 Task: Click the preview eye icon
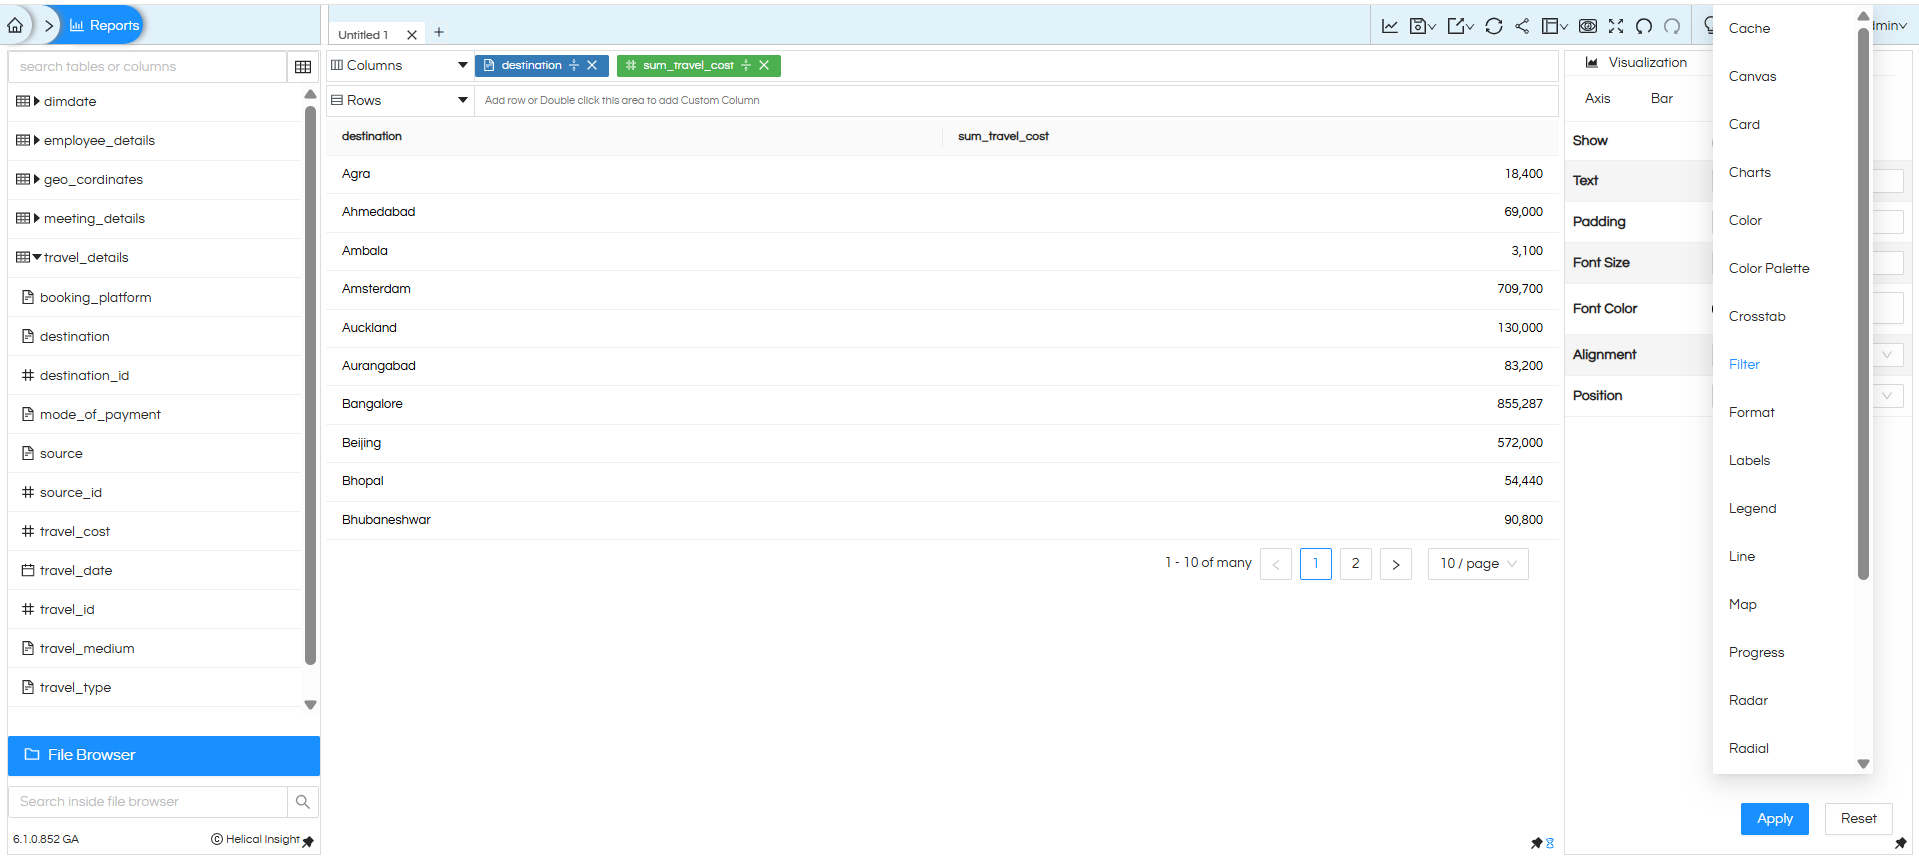point(1588,26)
